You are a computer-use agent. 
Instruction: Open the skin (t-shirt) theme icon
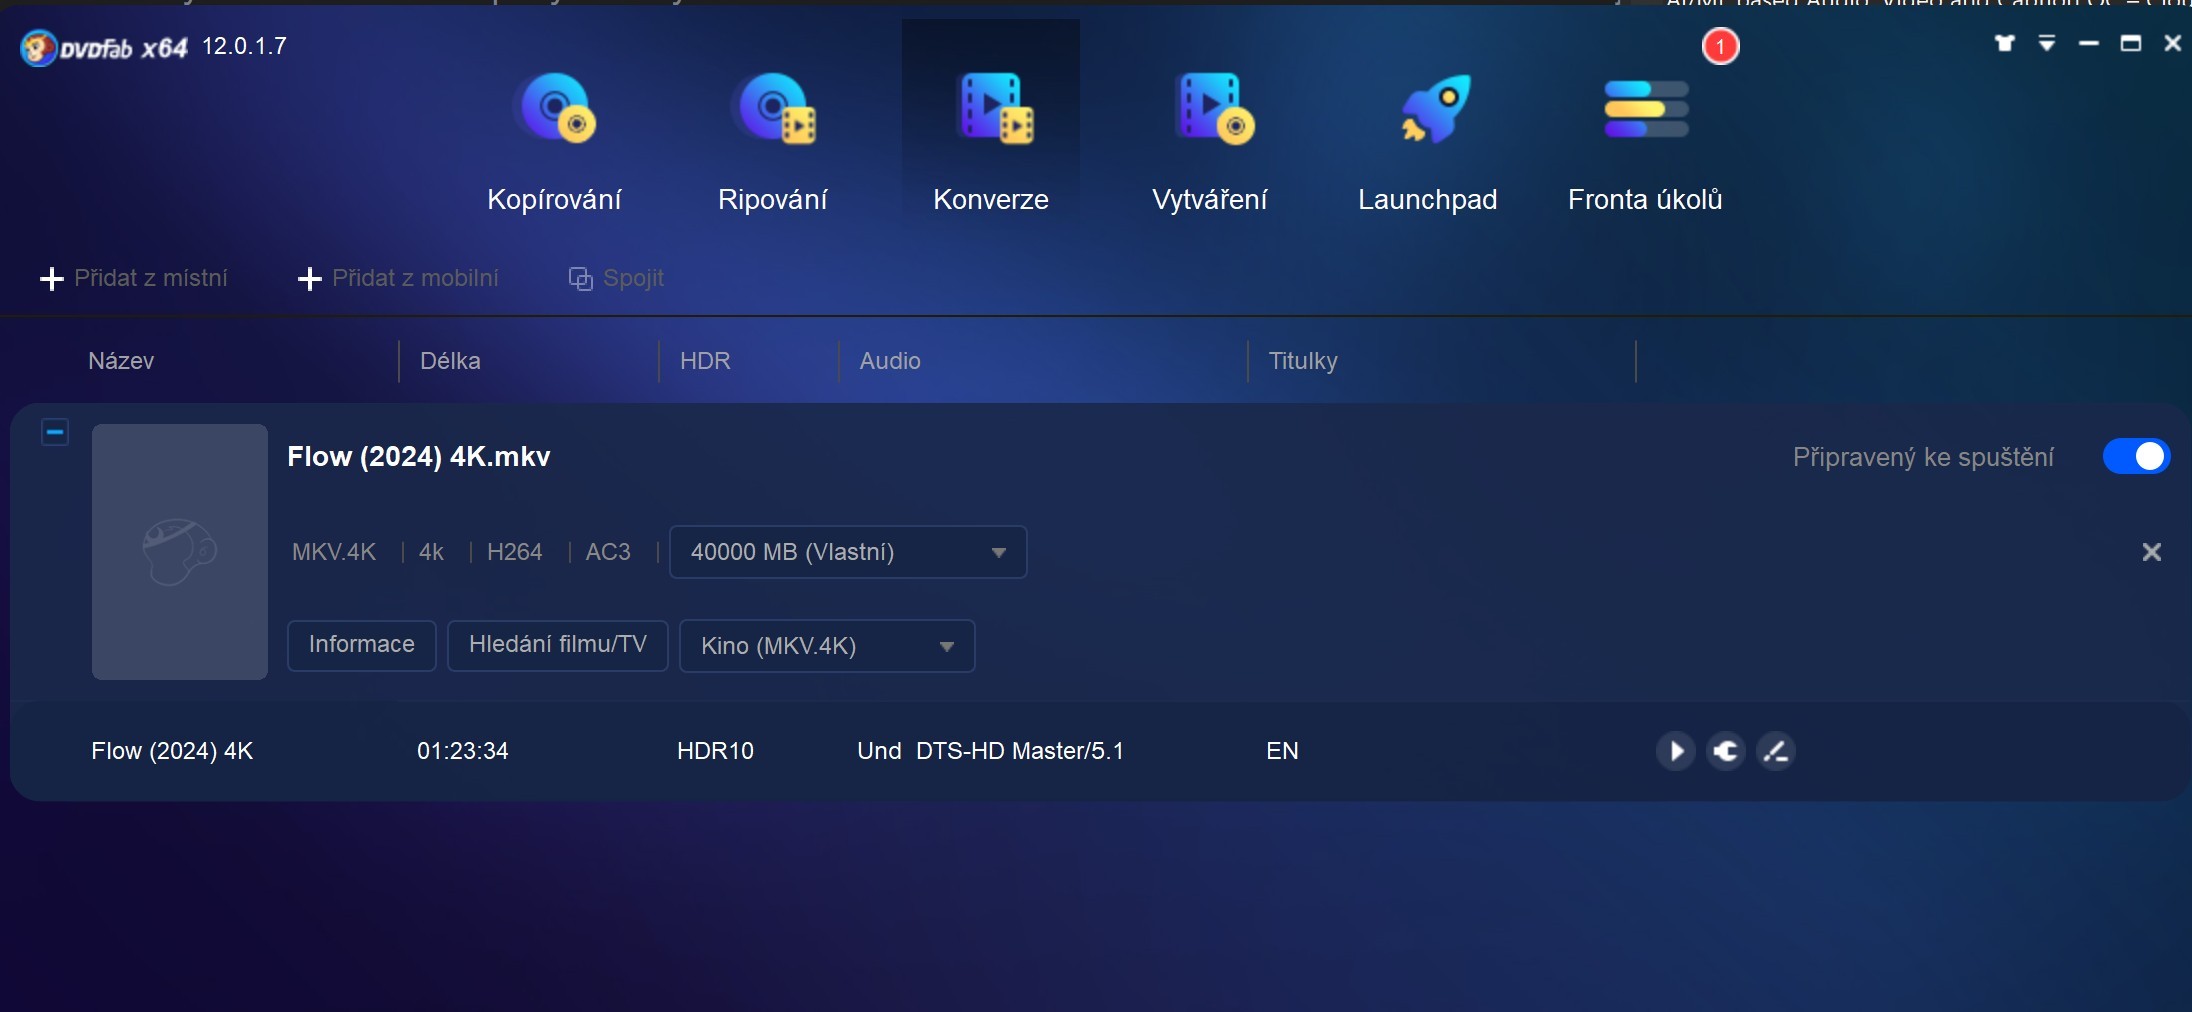tap(2004, 43)
